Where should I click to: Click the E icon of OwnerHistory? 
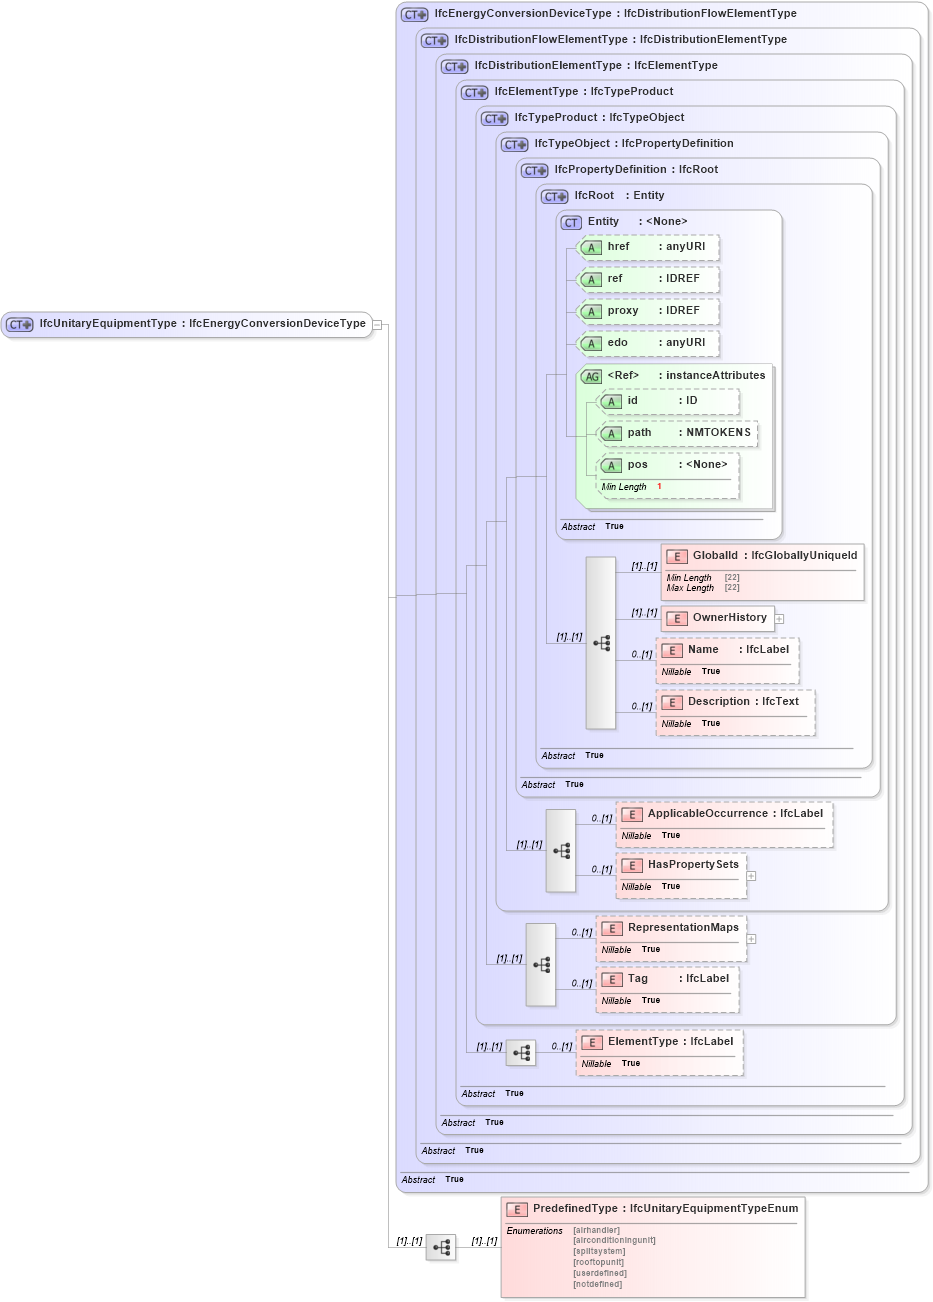click(x=677, y=618)
